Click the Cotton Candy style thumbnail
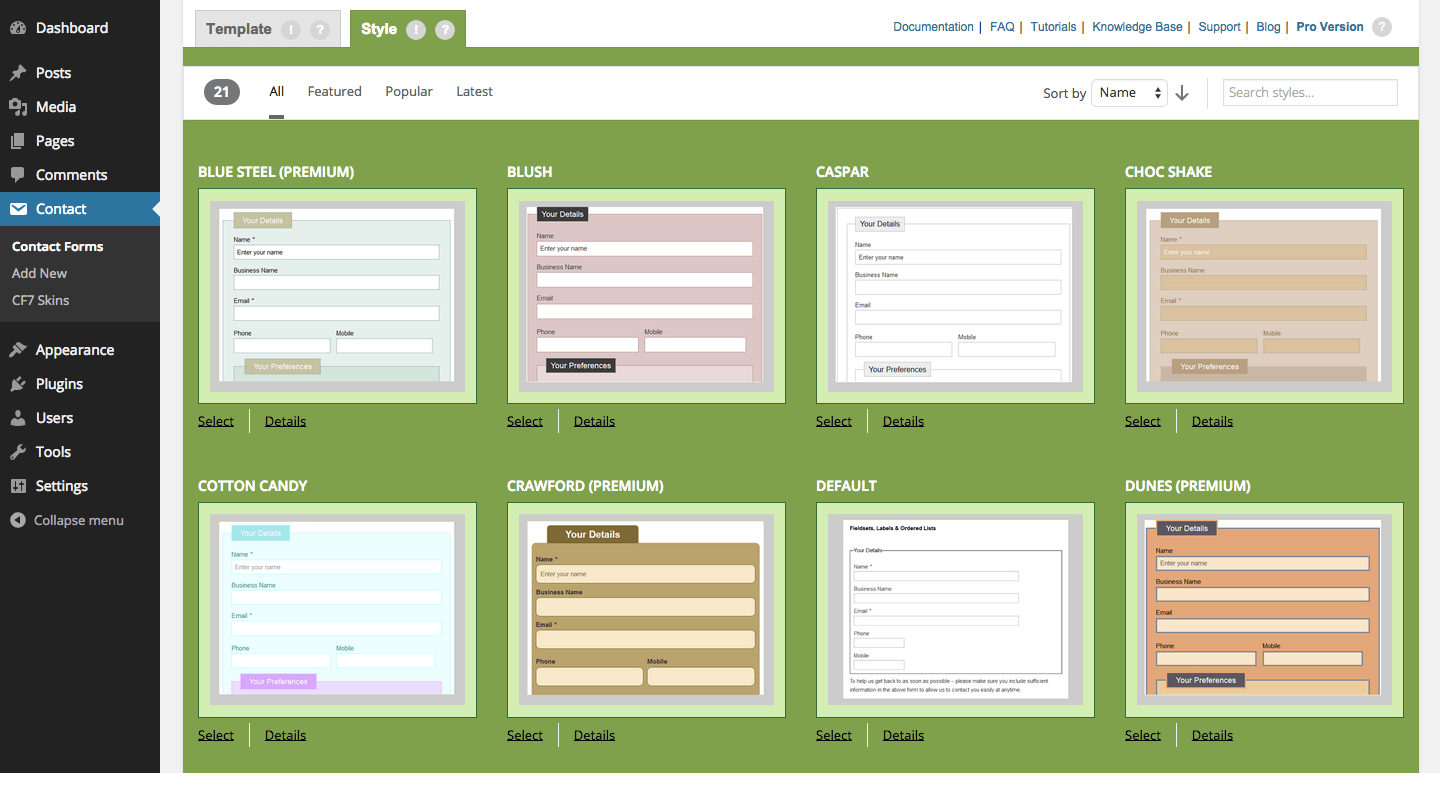 pyautogui.click(x=337, y=609)
